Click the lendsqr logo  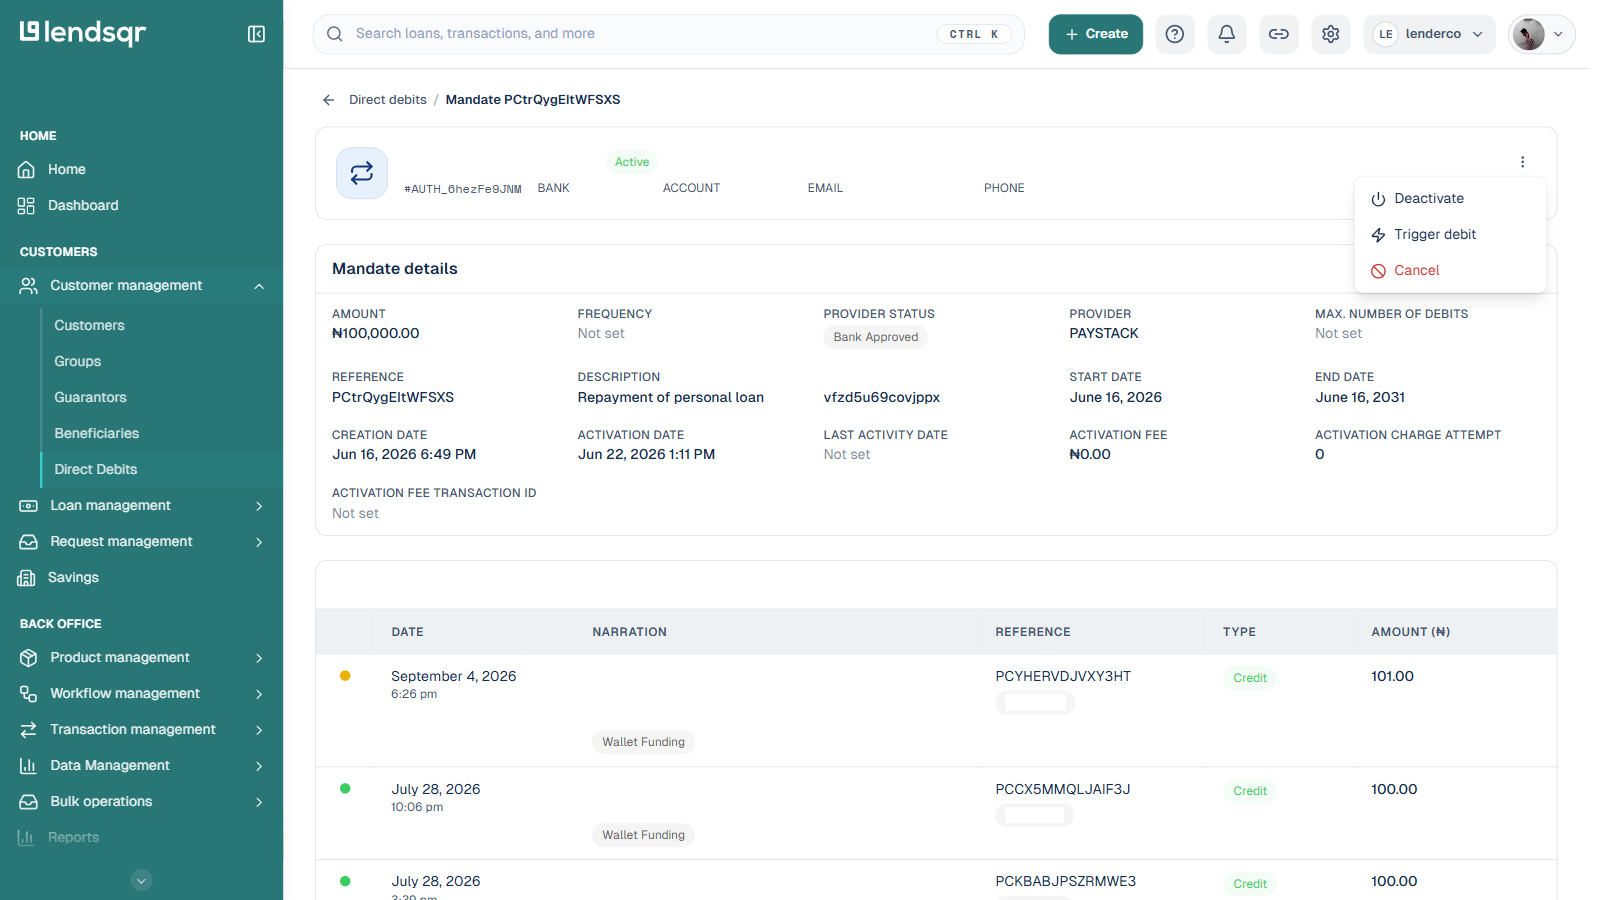click(83, 33)
